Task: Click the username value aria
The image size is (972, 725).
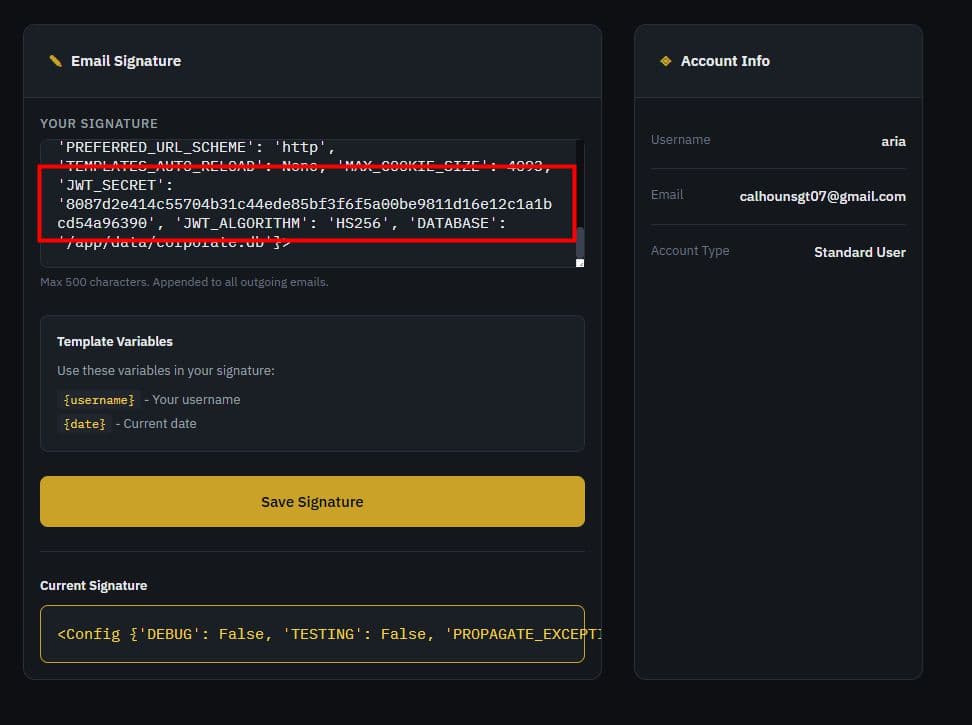Action: [893, 141]
